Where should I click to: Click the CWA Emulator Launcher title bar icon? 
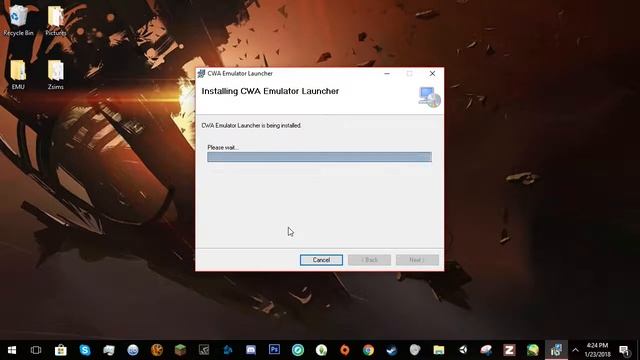[201, 73]
